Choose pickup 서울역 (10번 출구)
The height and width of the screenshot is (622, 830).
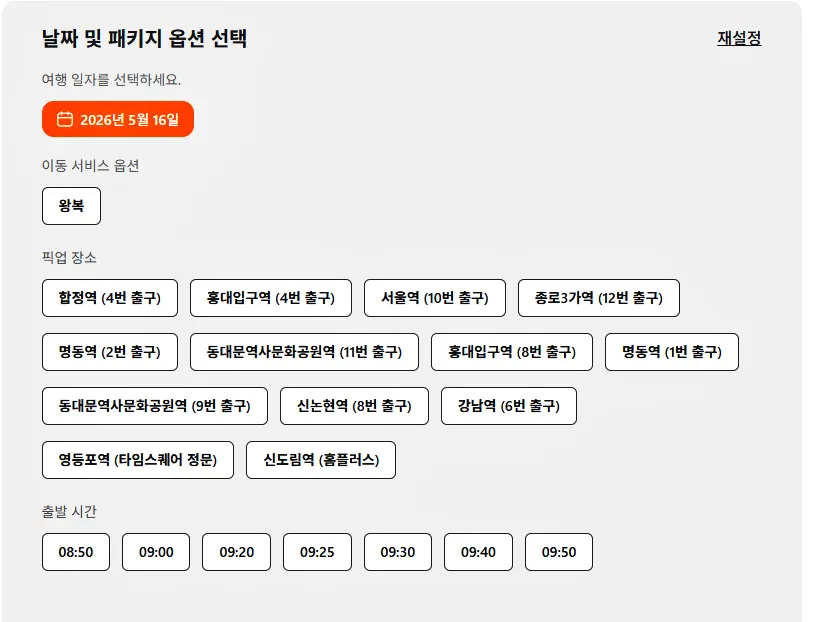coord(435,298)
